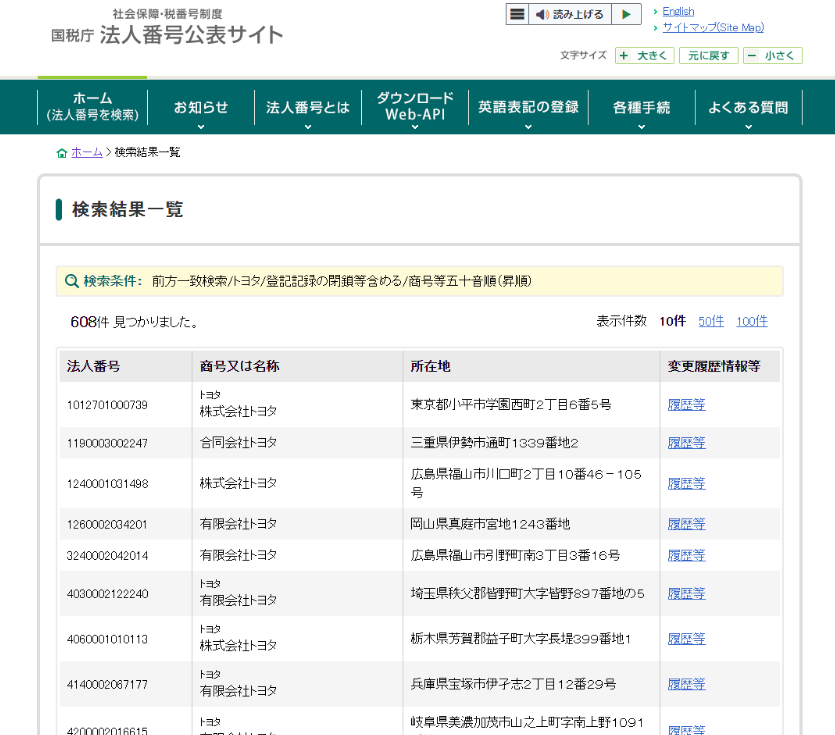Open the お知らせ menu

tap(201, 107)
